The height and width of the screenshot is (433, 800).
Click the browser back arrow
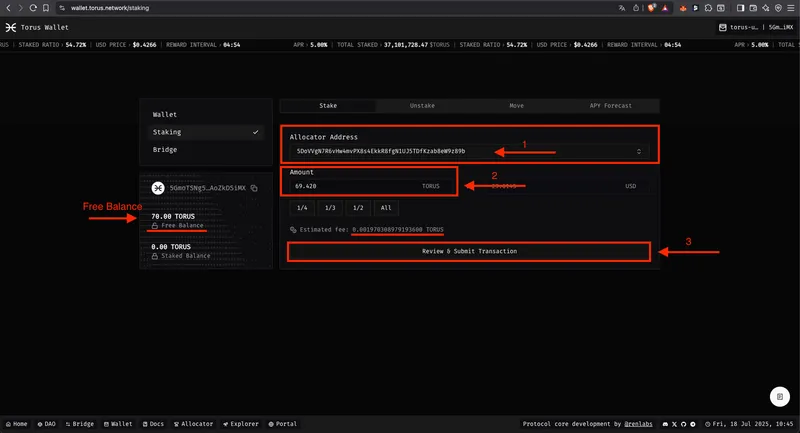pyautogui.click(x=8, y=7)
